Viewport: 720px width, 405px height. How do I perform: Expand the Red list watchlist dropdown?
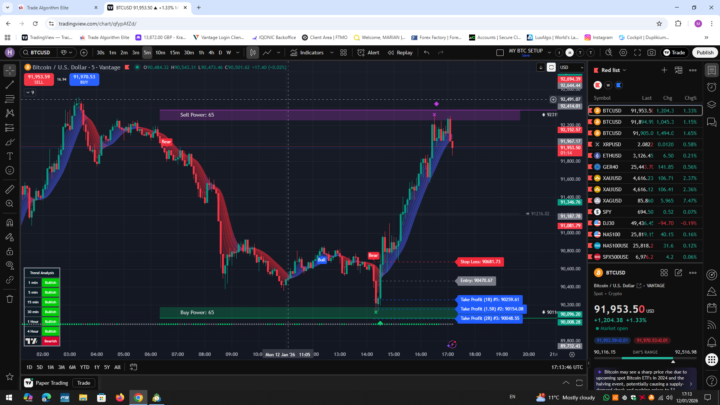pos(613,70)
